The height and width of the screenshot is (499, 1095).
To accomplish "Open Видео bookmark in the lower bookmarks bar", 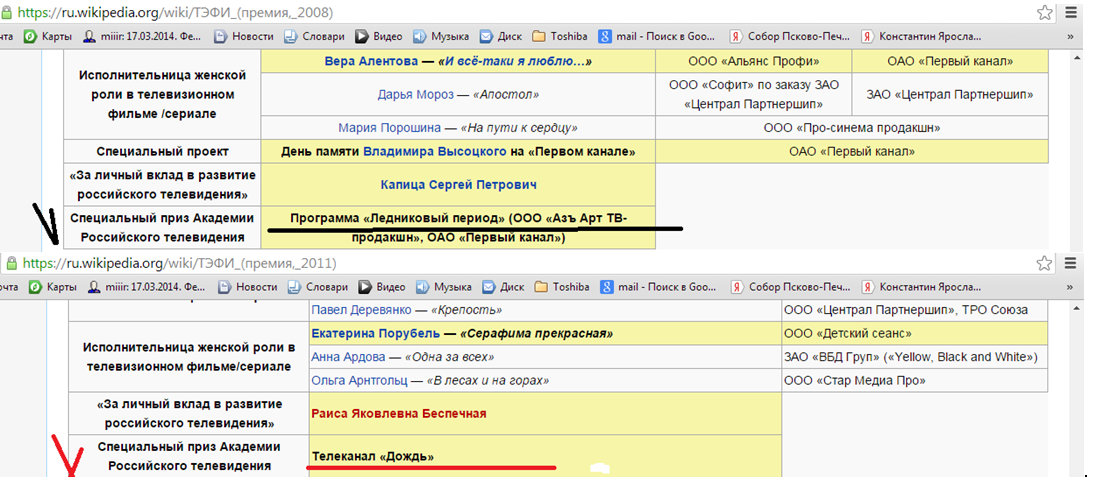I will tap(381, 287).
